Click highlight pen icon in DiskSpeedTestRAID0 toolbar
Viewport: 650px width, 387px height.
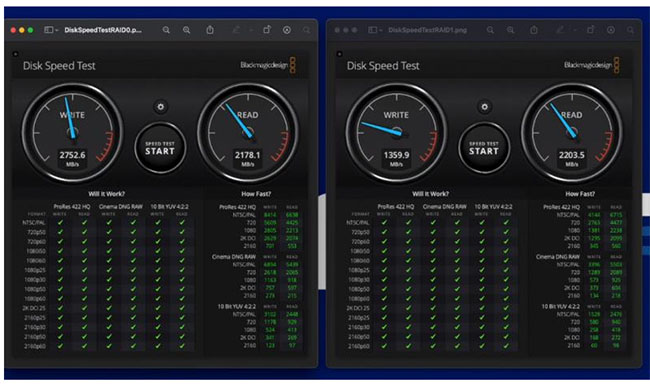pyautogui.click(x=236, y=30)
